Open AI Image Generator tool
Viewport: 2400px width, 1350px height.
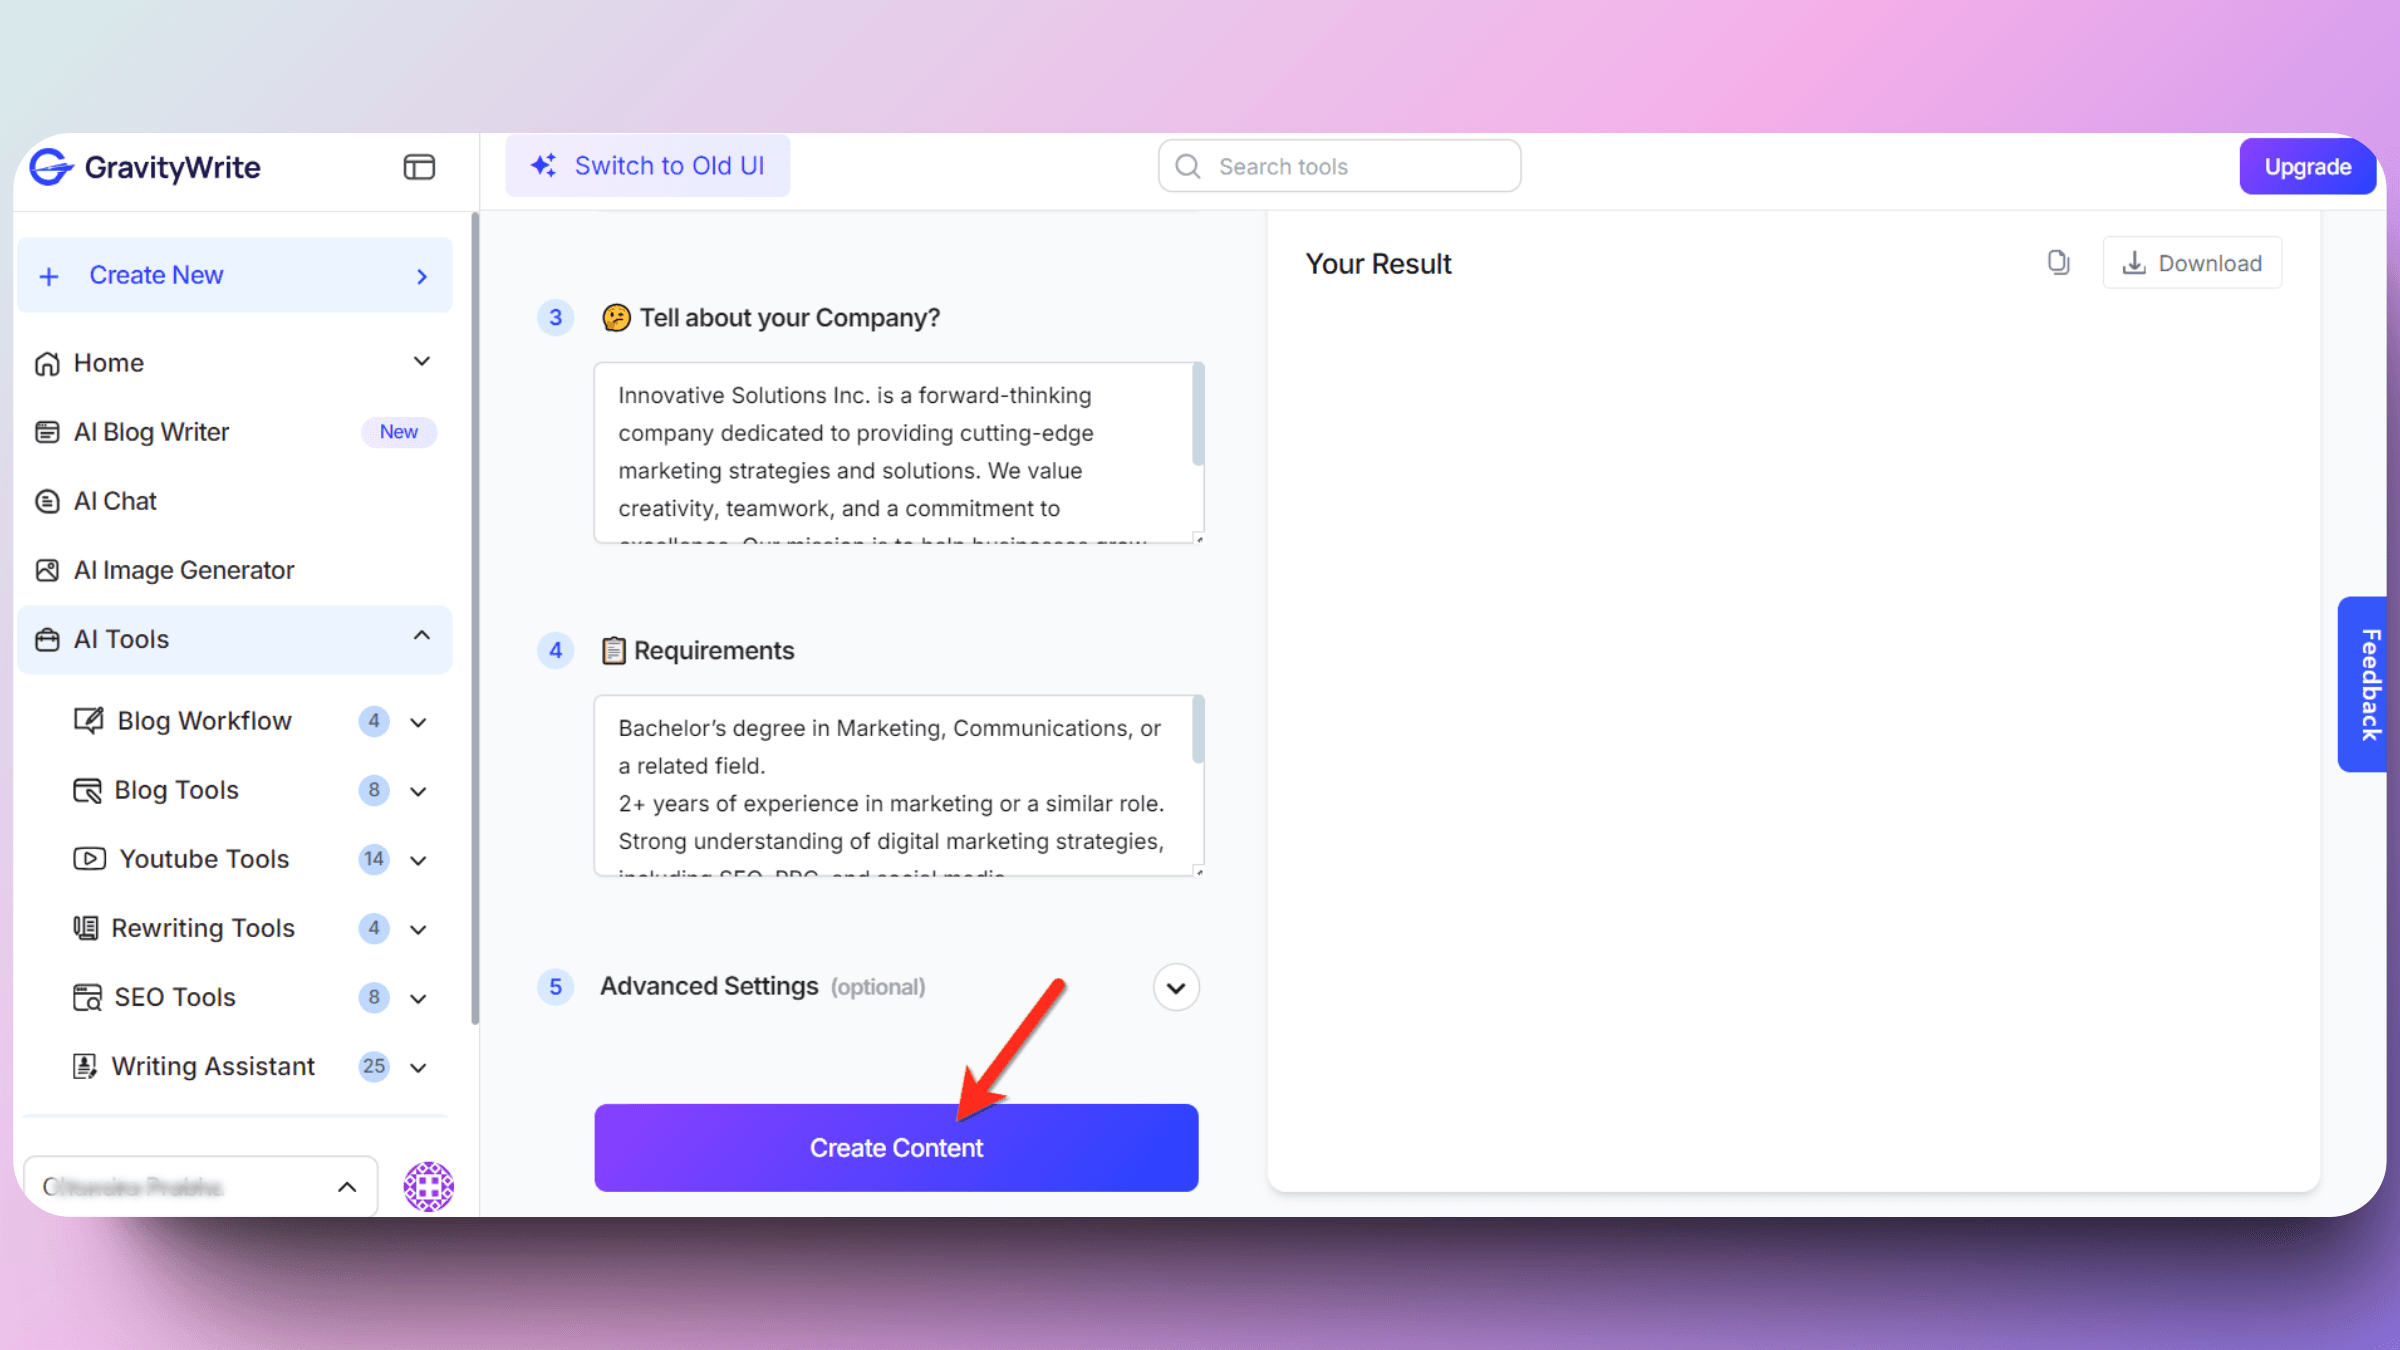click(x=183, y=569)
